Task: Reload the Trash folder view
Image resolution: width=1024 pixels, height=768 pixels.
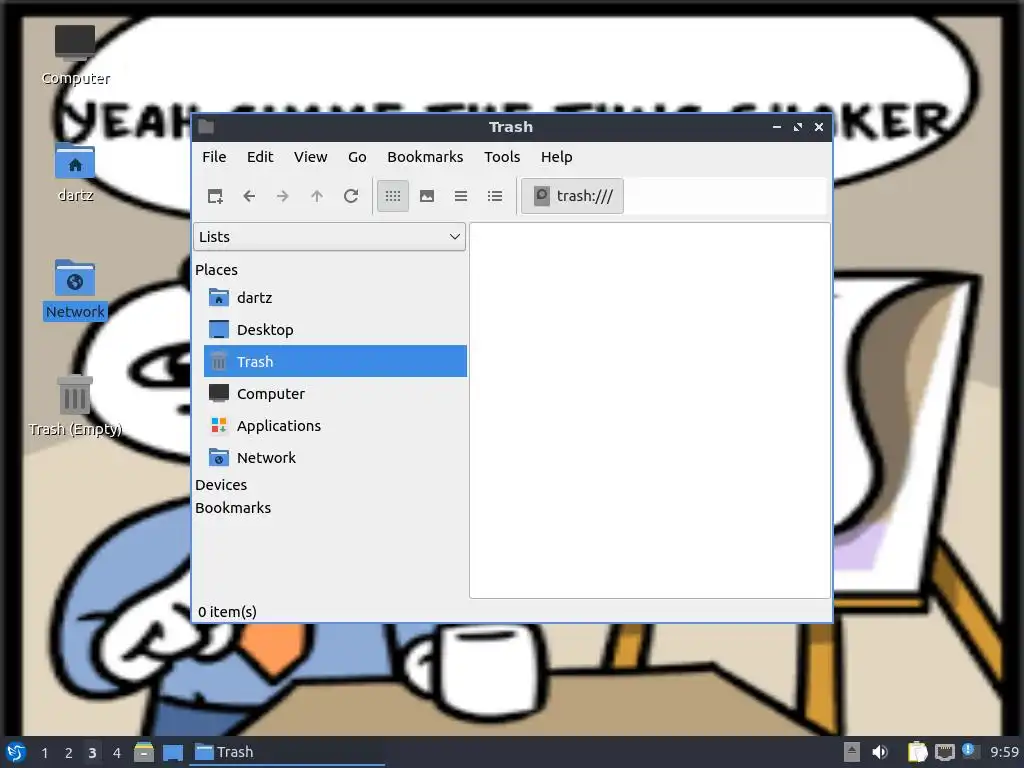Action: click(351, 196)
